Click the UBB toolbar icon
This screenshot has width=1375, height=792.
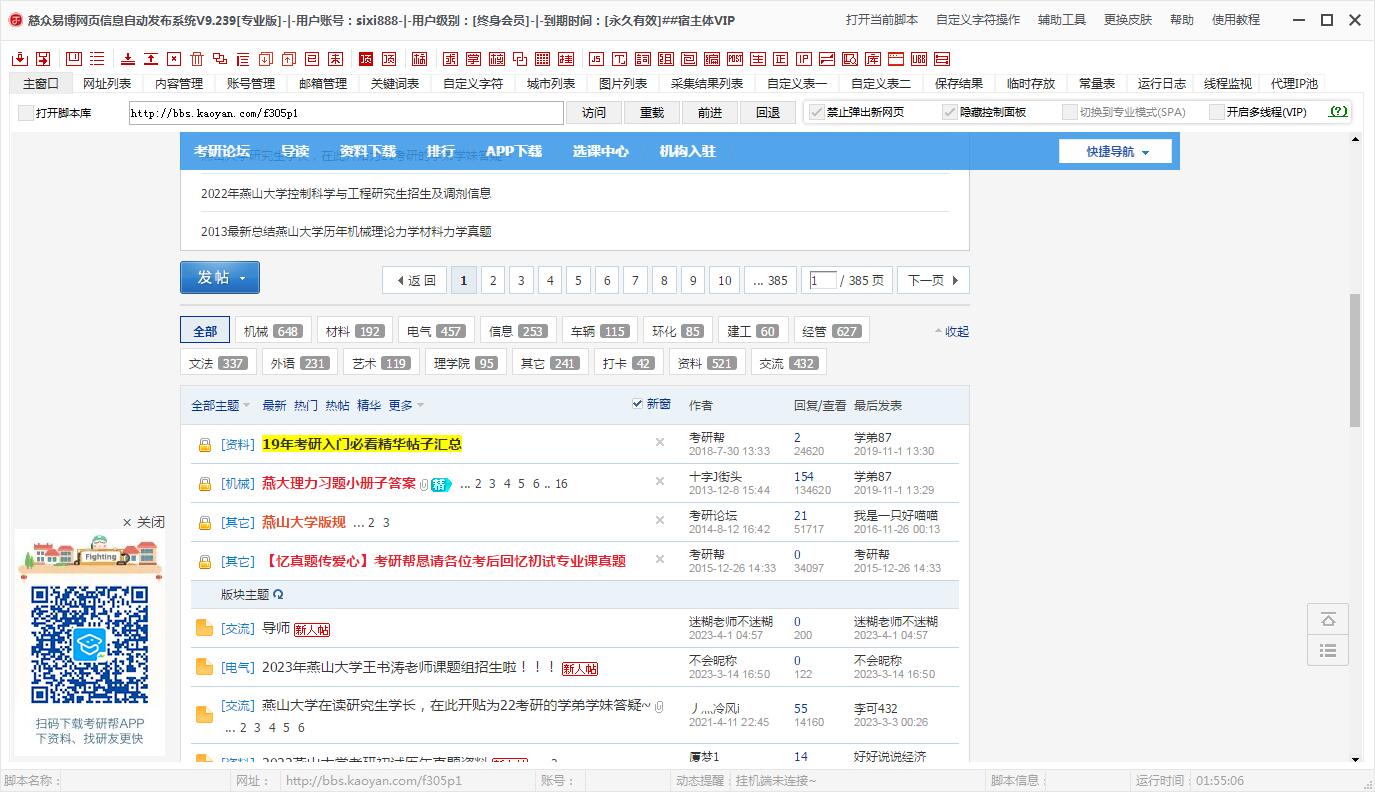(919, 59)
